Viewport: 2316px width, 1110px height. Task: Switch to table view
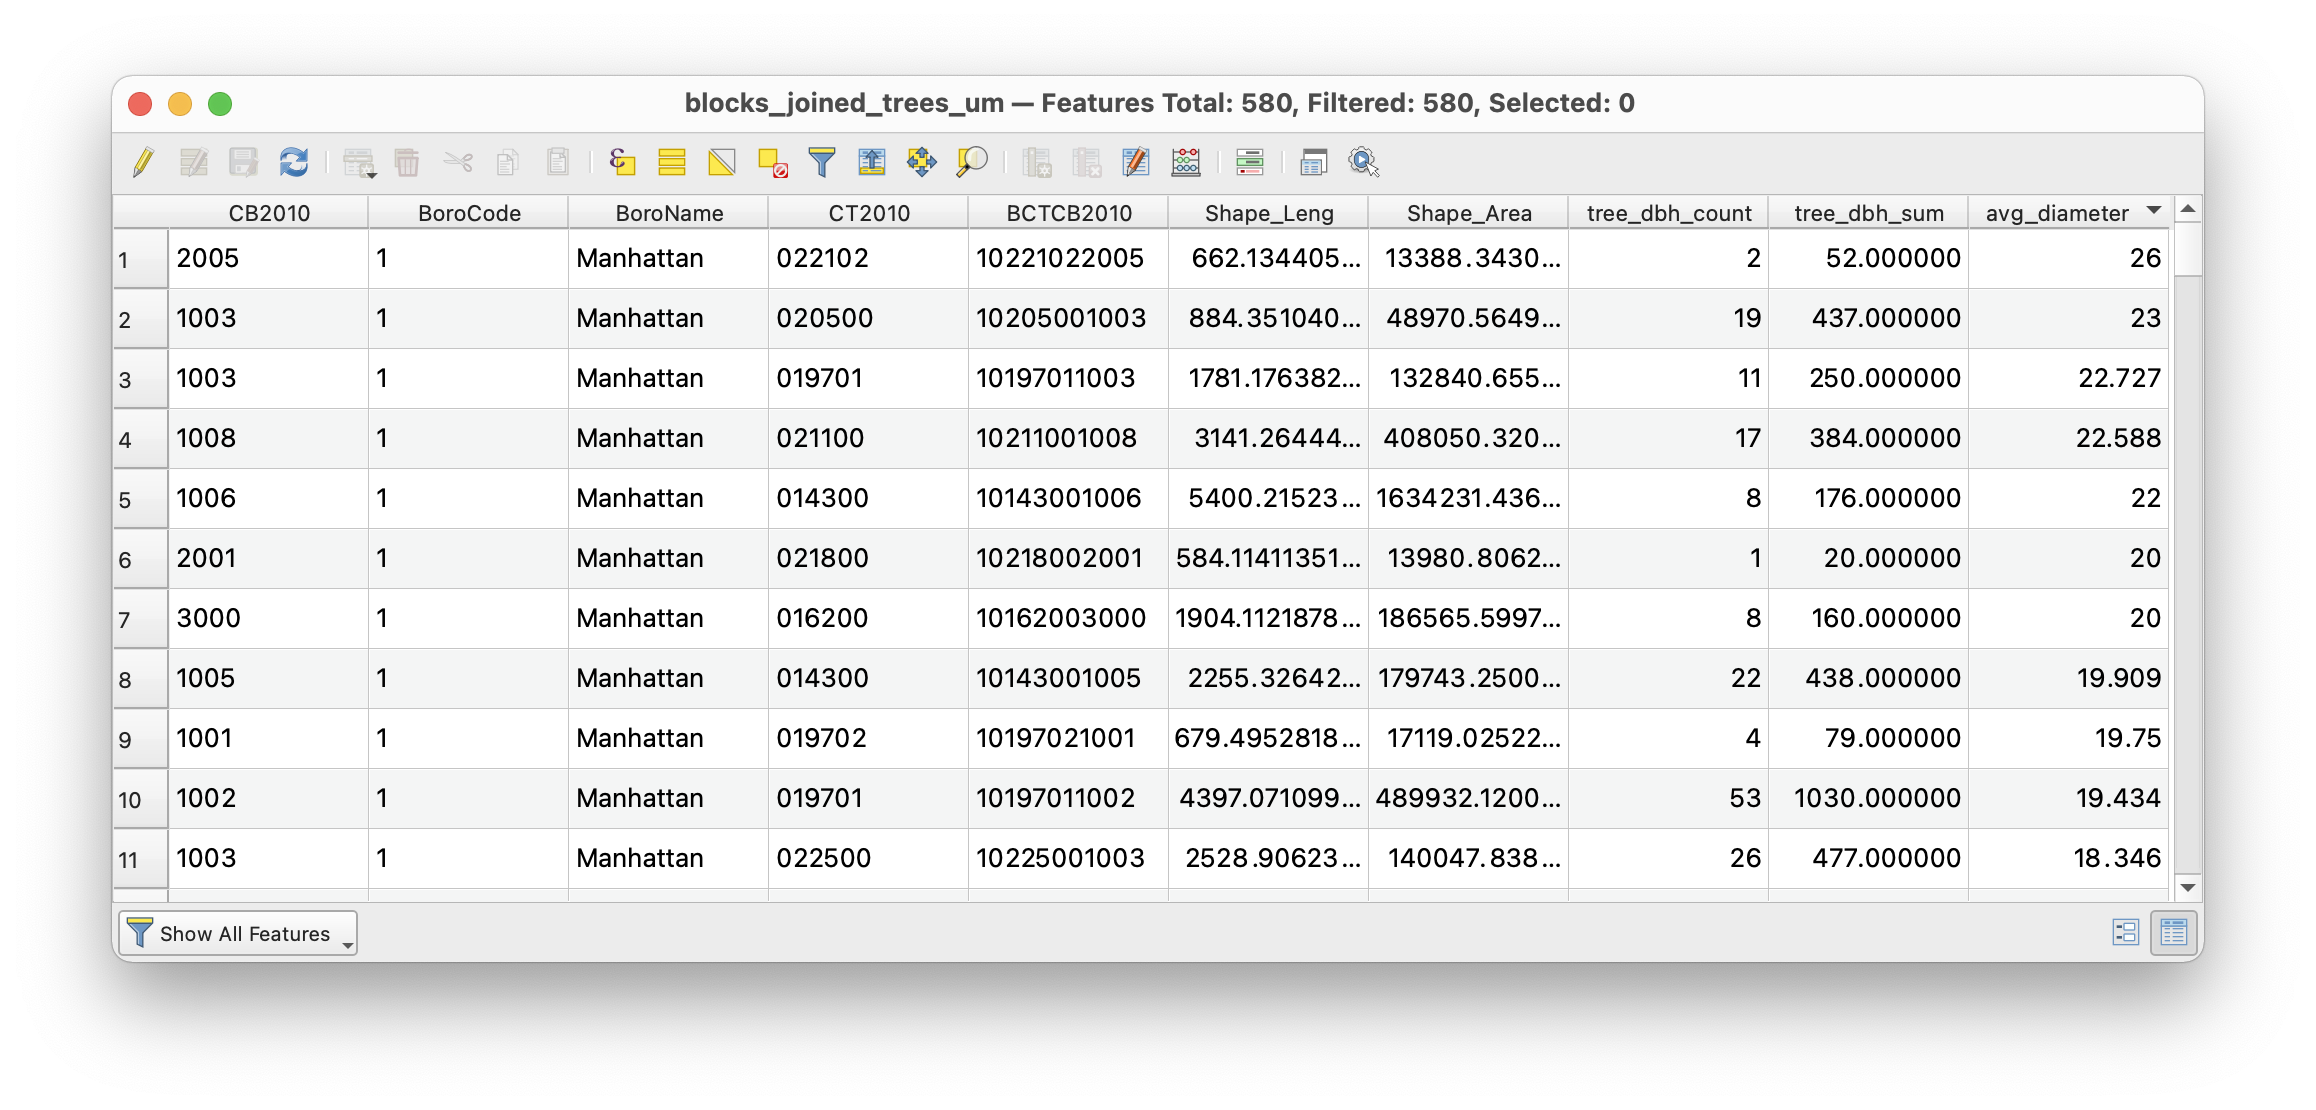2173,933
